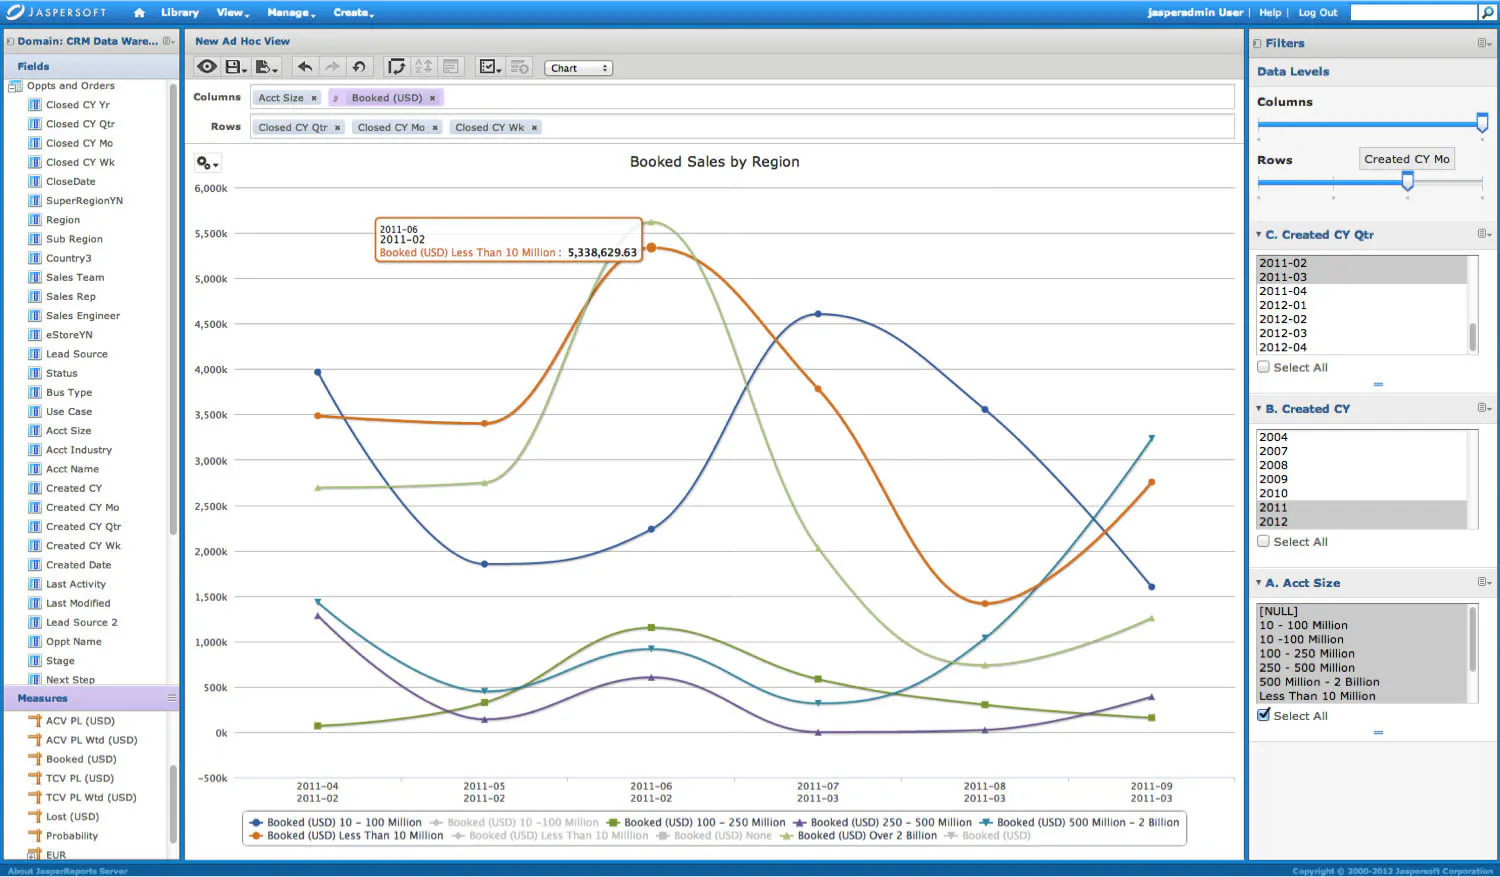Undo the last action

coord(305,67)
